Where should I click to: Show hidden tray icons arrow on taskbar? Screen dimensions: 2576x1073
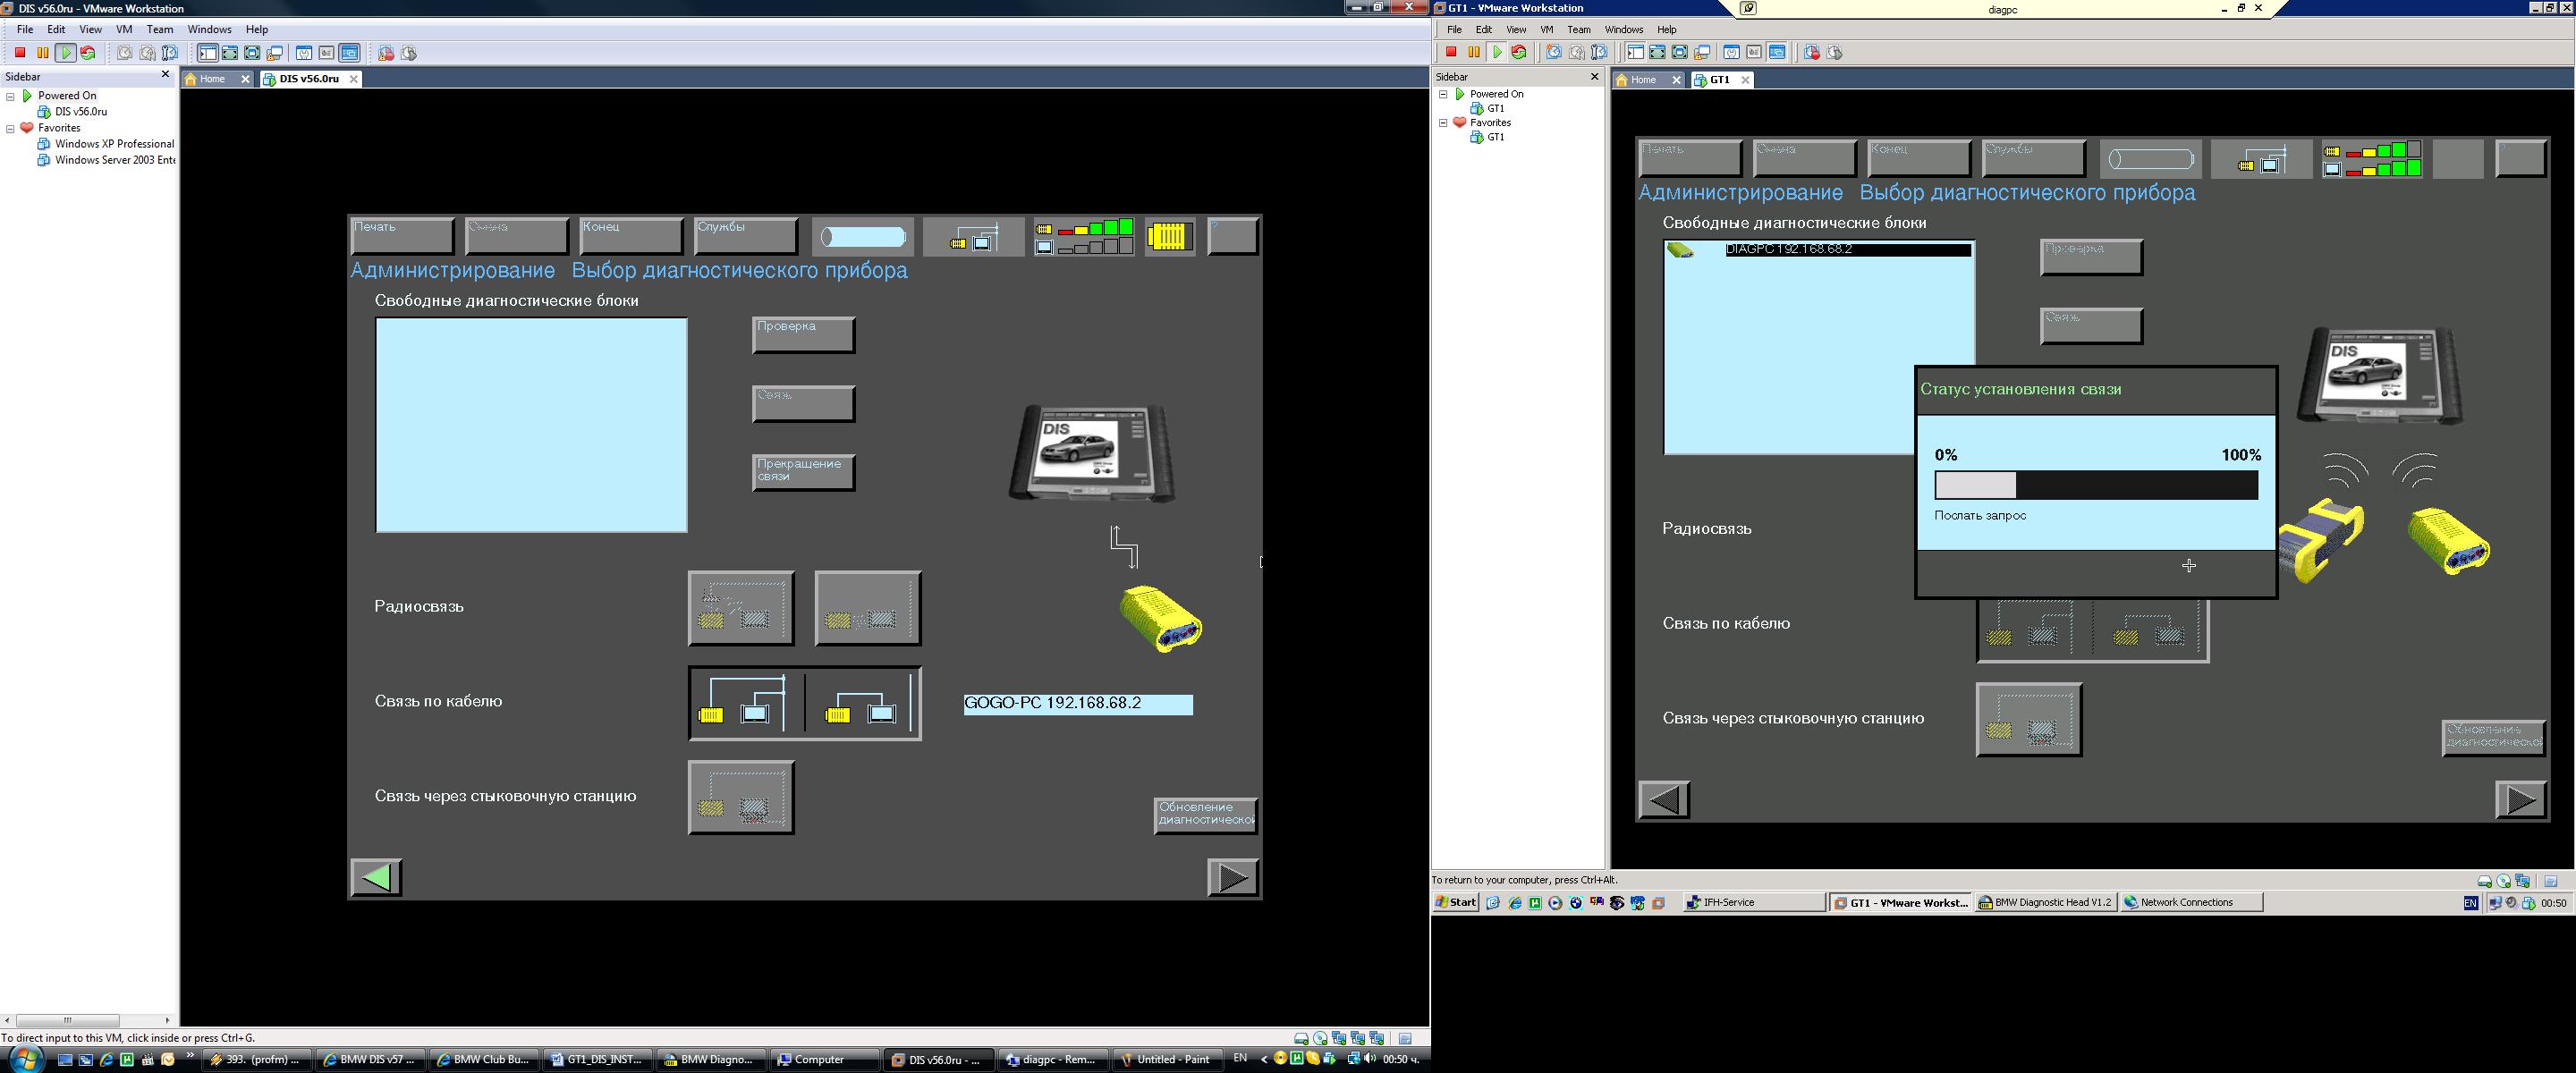tap(1264, 1059)
